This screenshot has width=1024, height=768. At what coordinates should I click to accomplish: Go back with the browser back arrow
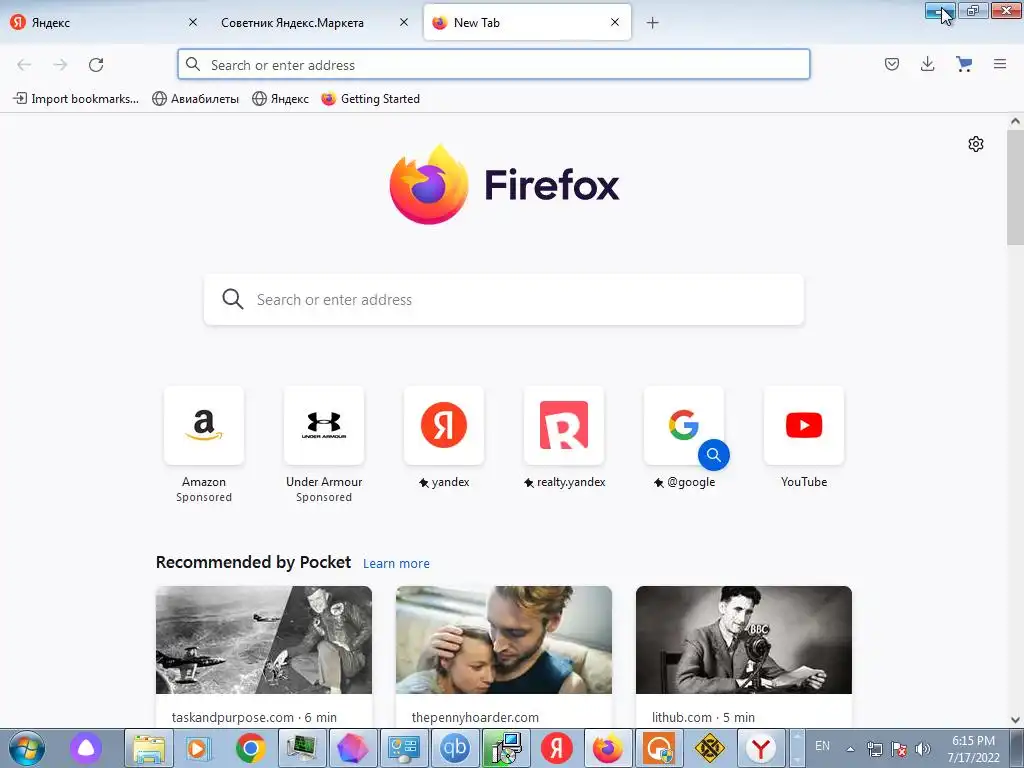pyautogui.click(x=24, y=65)
